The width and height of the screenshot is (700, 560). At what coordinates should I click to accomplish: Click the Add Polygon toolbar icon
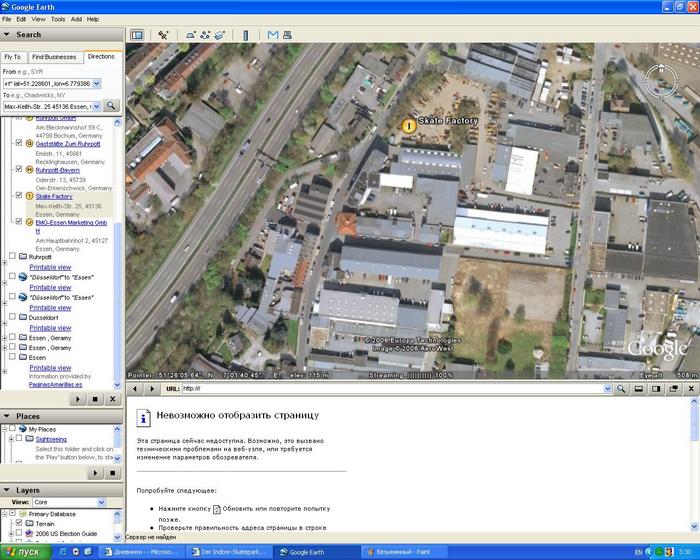pos(191,35)
